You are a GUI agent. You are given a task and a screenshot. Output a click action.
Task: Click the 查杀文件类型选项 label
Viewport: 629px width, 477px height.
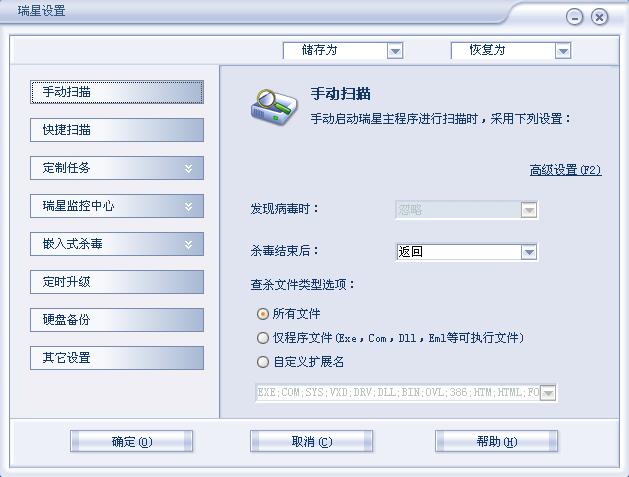[x=302, y=285]
